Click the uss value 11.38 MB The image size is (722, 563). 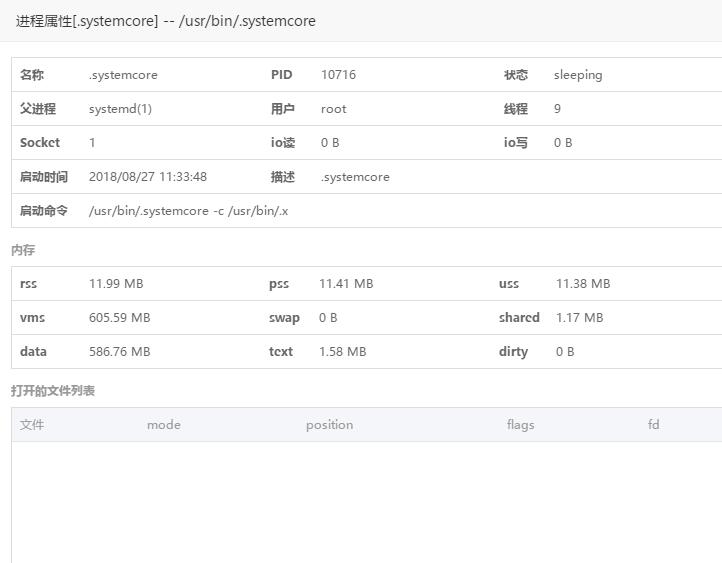[x=583, y=284]
